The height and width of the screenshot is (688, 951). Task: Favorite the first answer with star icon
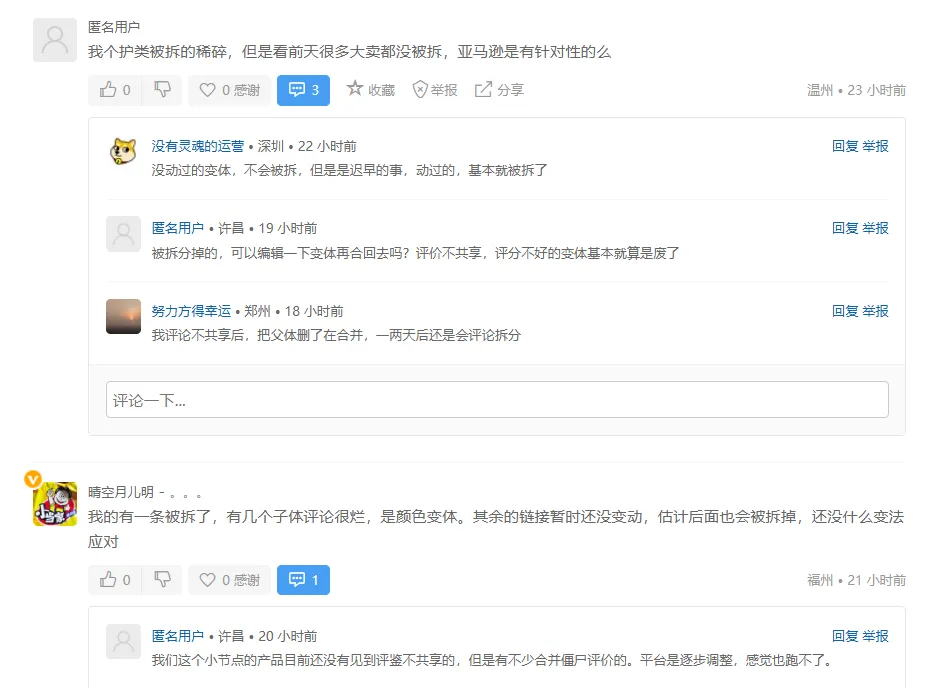click(370, 90)
